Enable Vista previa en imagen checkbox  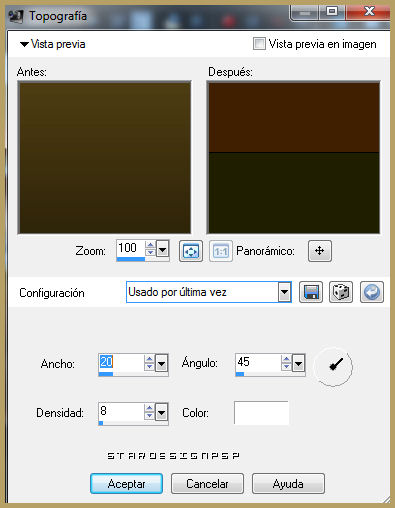click(259, 44)
